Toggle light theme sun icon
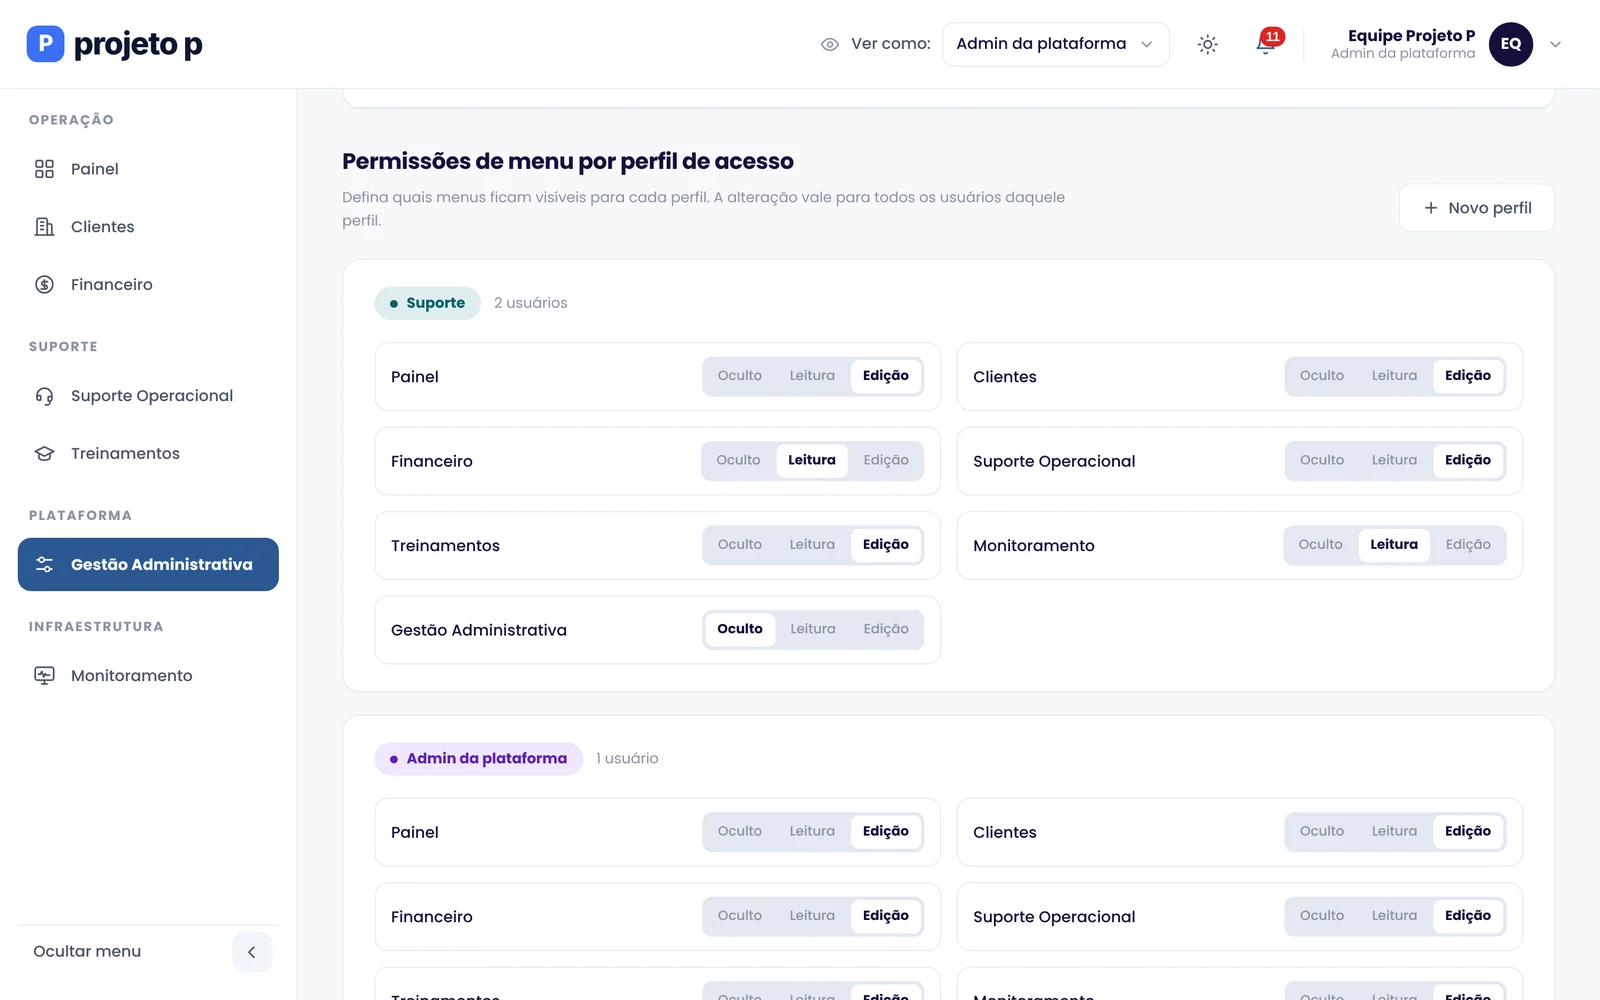Screen dimensions: 1600x1000 pyautogui.click(x=1208, y=44)
